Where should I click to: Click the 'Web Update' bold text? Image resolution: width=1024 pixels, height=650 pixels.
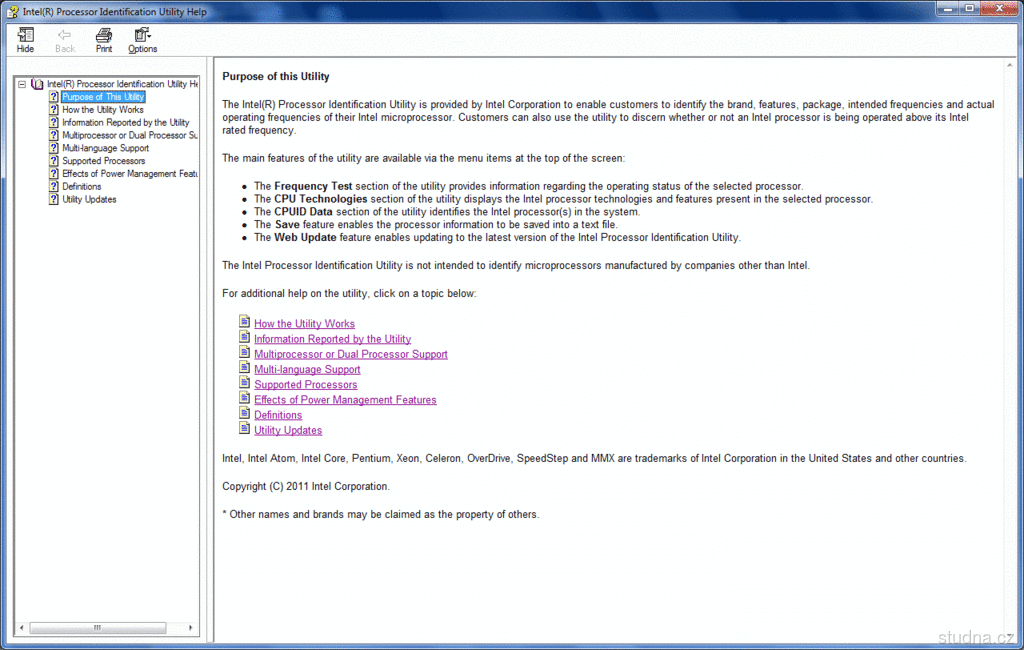[x=305, y=237]
